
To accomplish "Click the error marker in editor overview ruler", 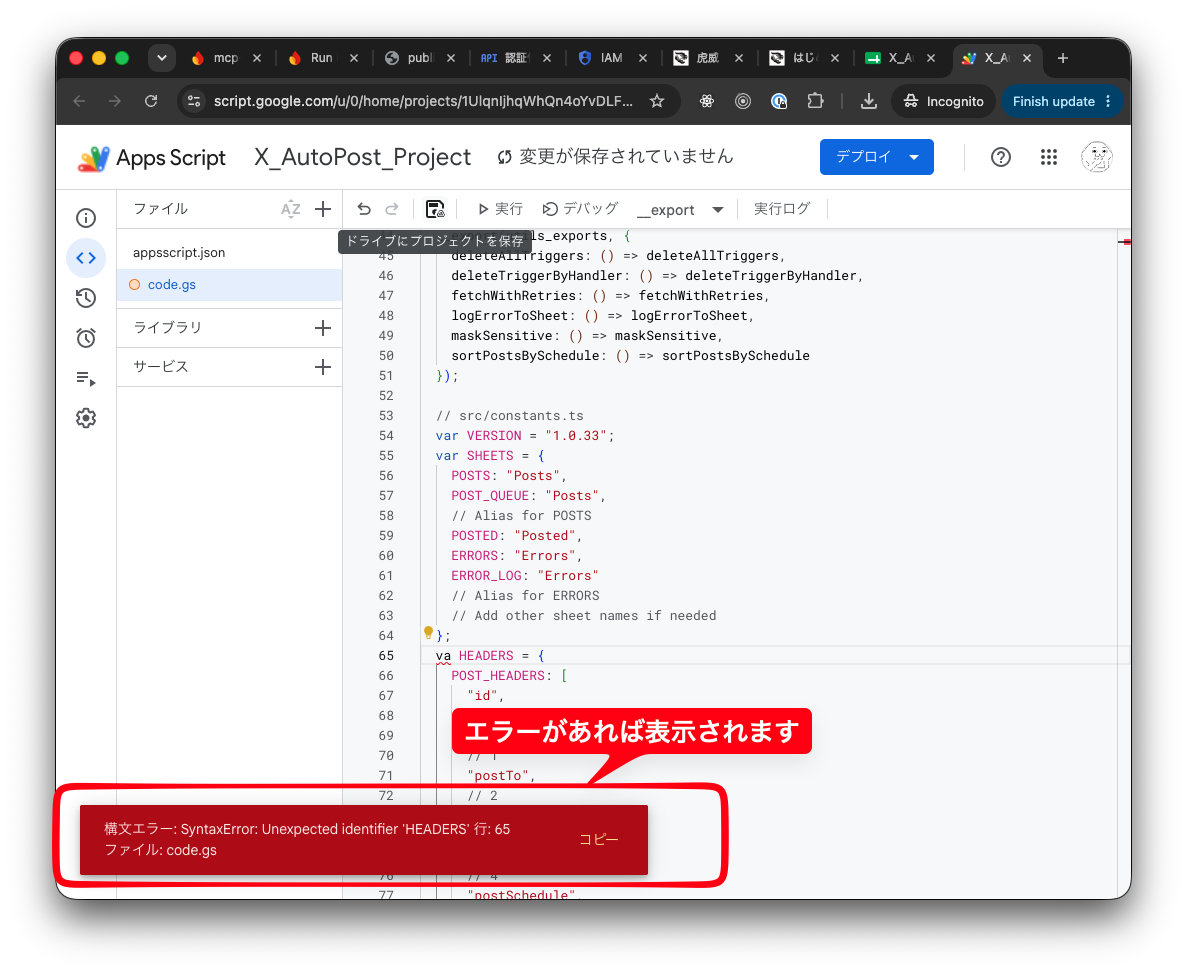I will pos(1126,242).
